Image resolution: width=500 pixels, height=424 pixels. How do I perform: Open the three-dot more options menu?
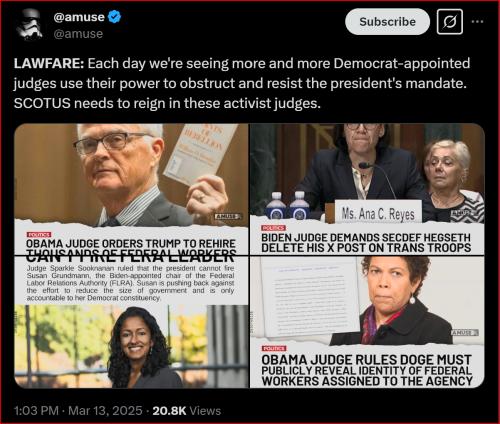pyautogui.click(x=477, y=22)
